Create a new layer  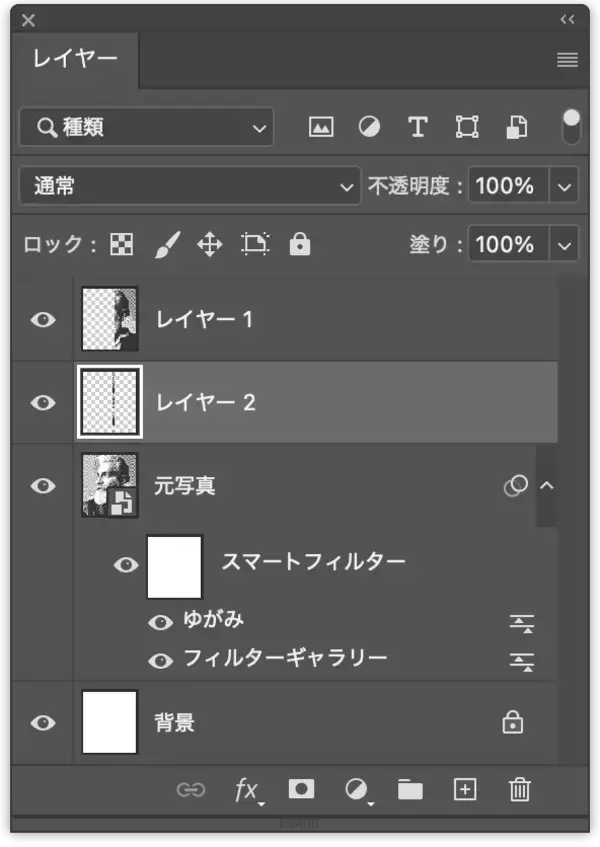click(x=465, y=789)
